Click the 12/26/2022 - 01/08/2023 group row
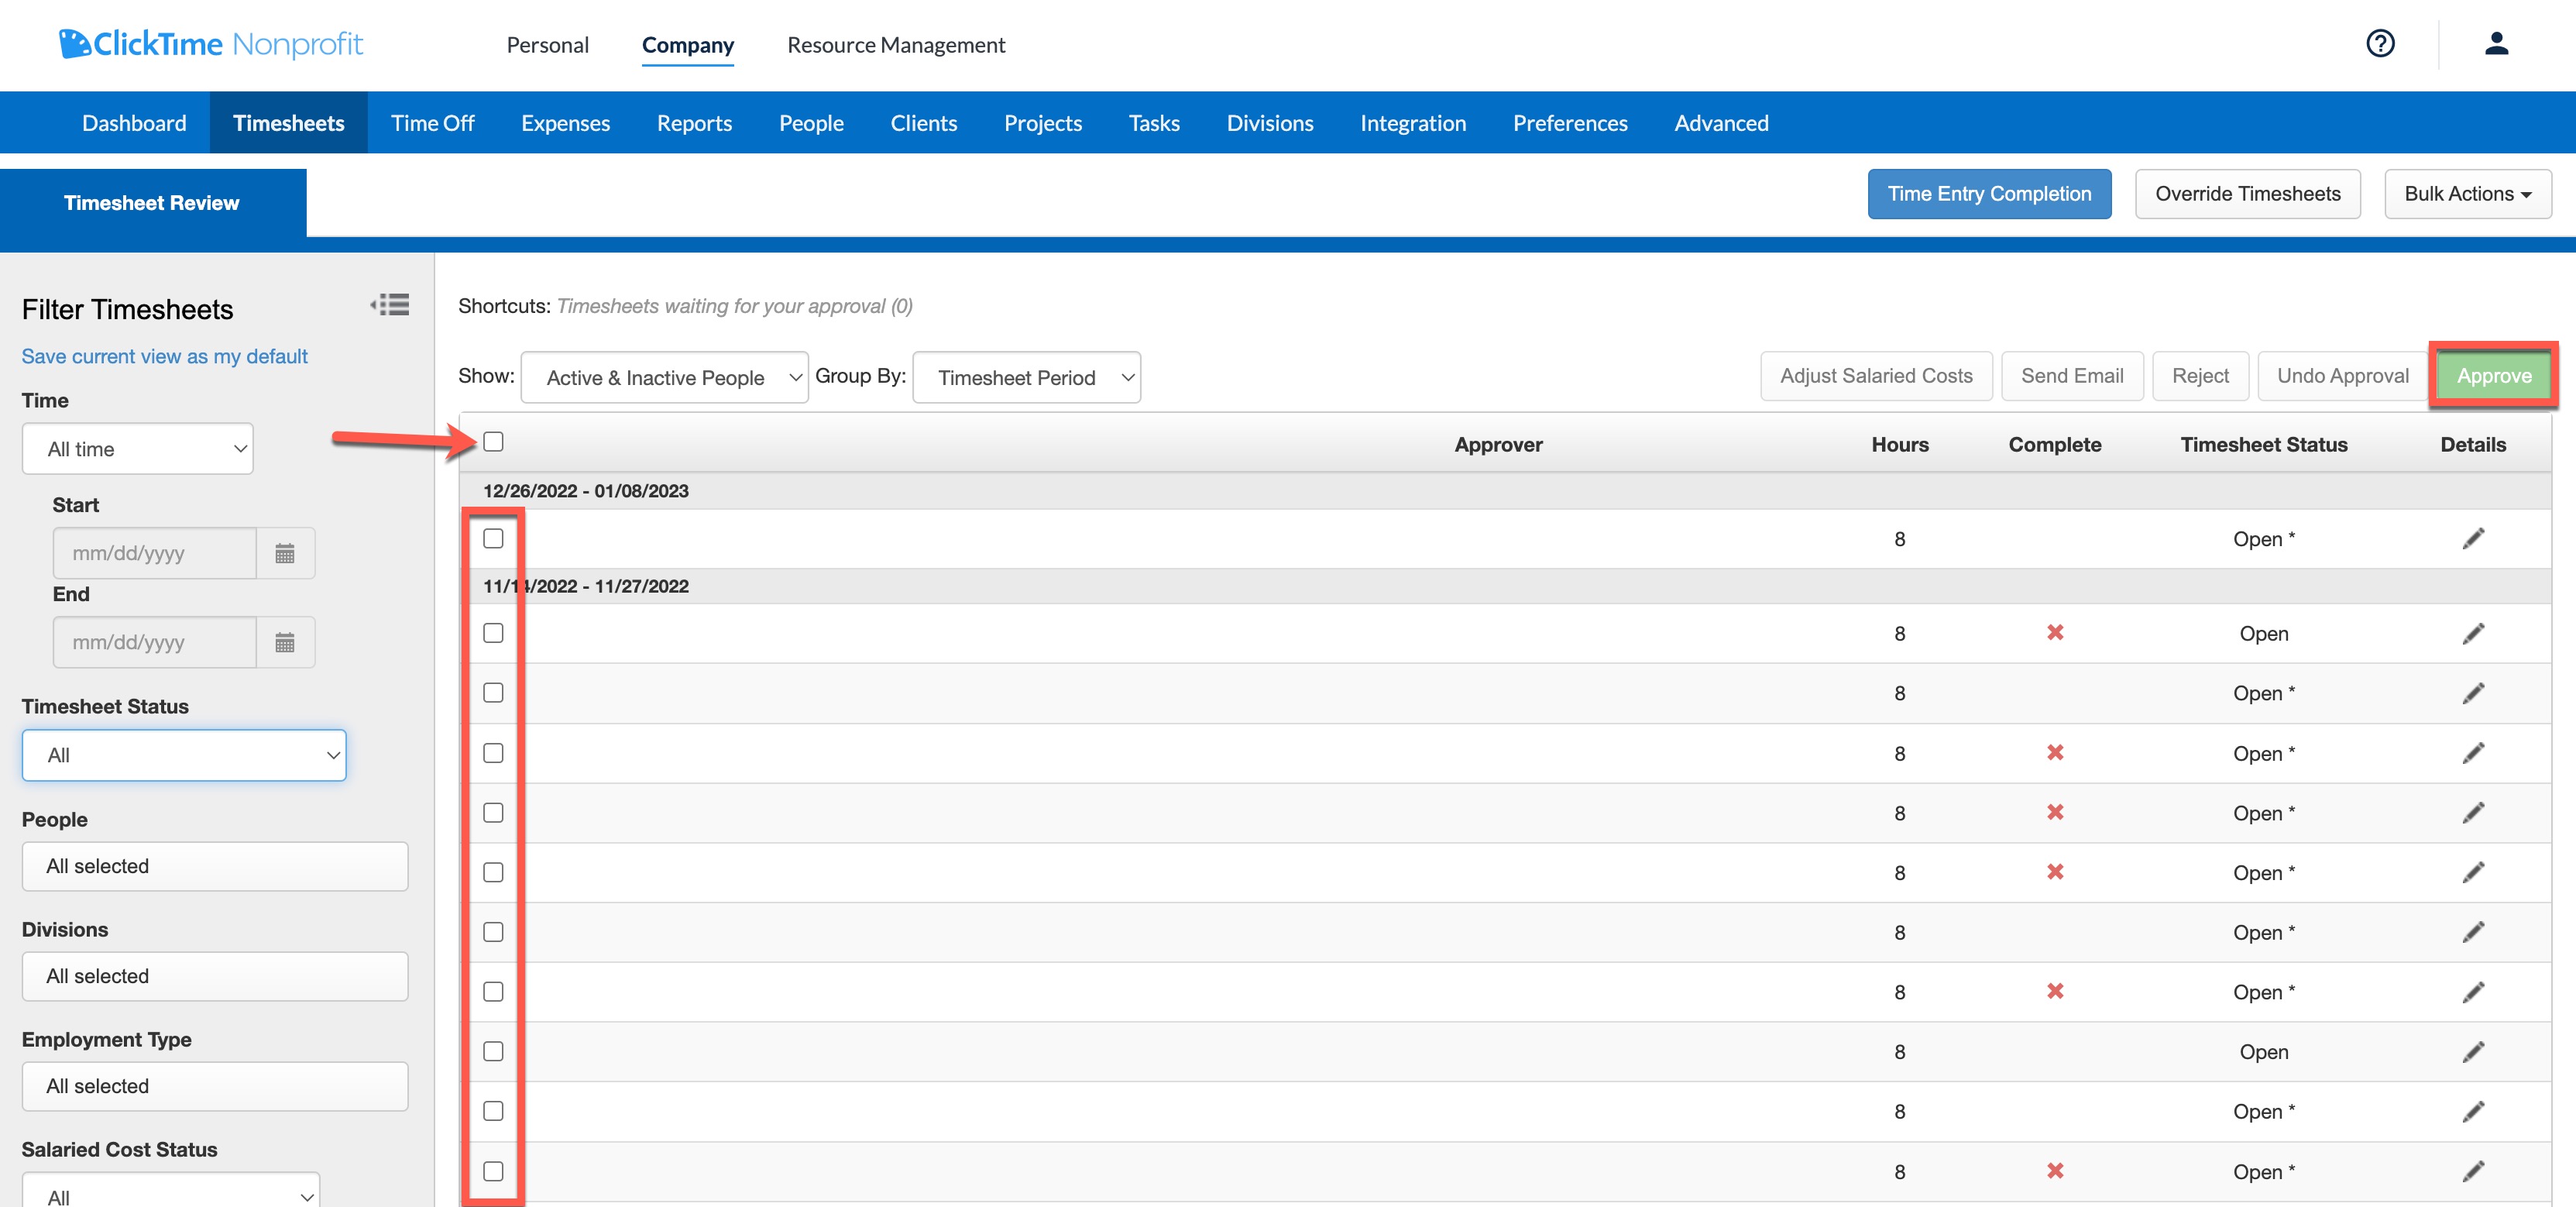Image resolution: width=2576 pixels, height=1207 pixels. point(1505,491)
